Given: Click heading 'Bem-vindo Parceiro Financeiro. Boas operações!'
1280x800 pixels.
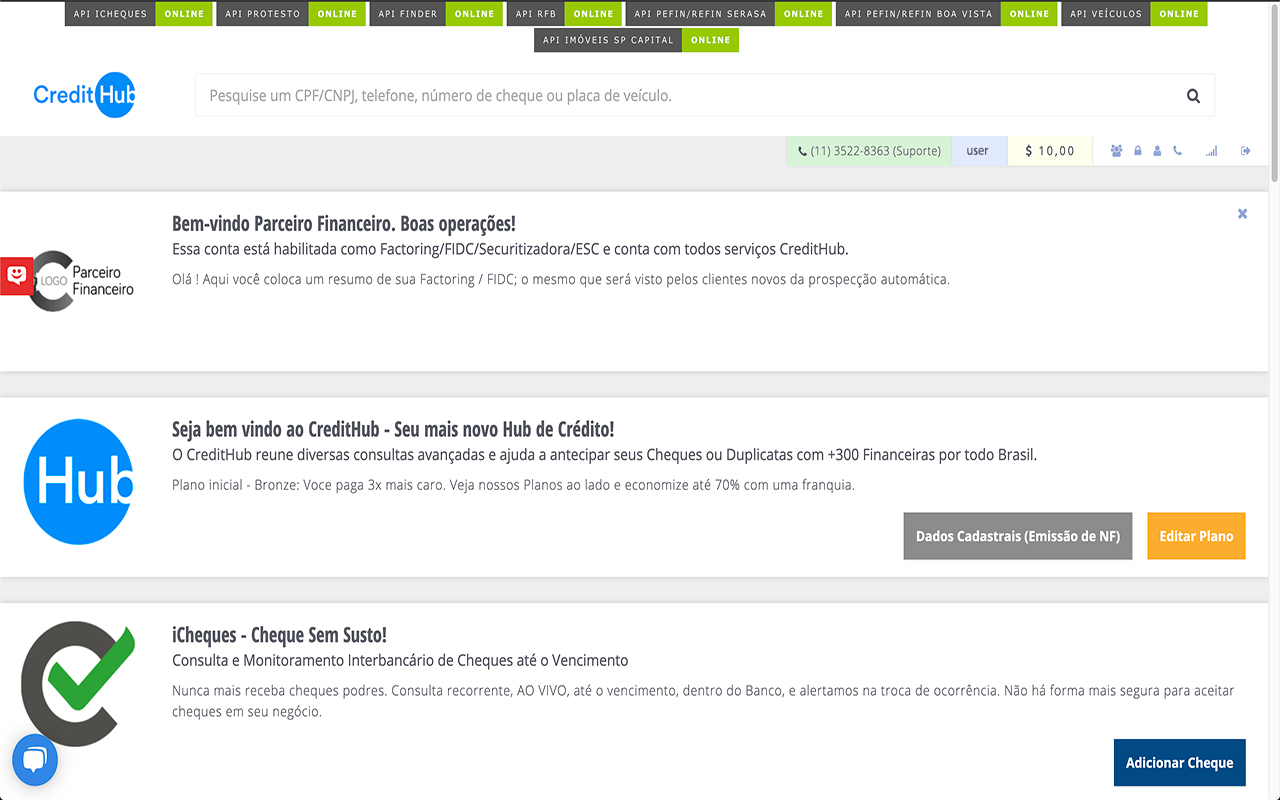Looking at the screenshot, I should click(x=344, y=224).
